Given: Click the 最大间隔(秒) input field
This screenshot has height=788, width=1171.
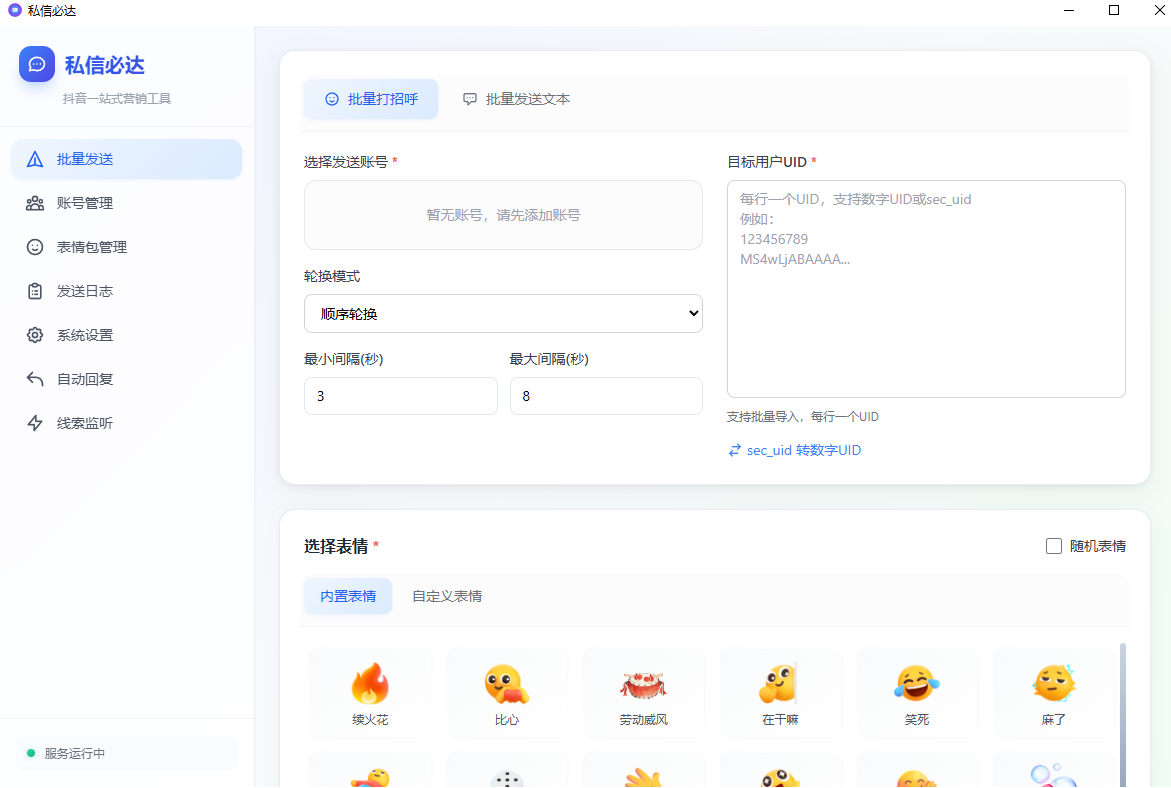Looking at the screenshot, I should click(x=606, y=396).
